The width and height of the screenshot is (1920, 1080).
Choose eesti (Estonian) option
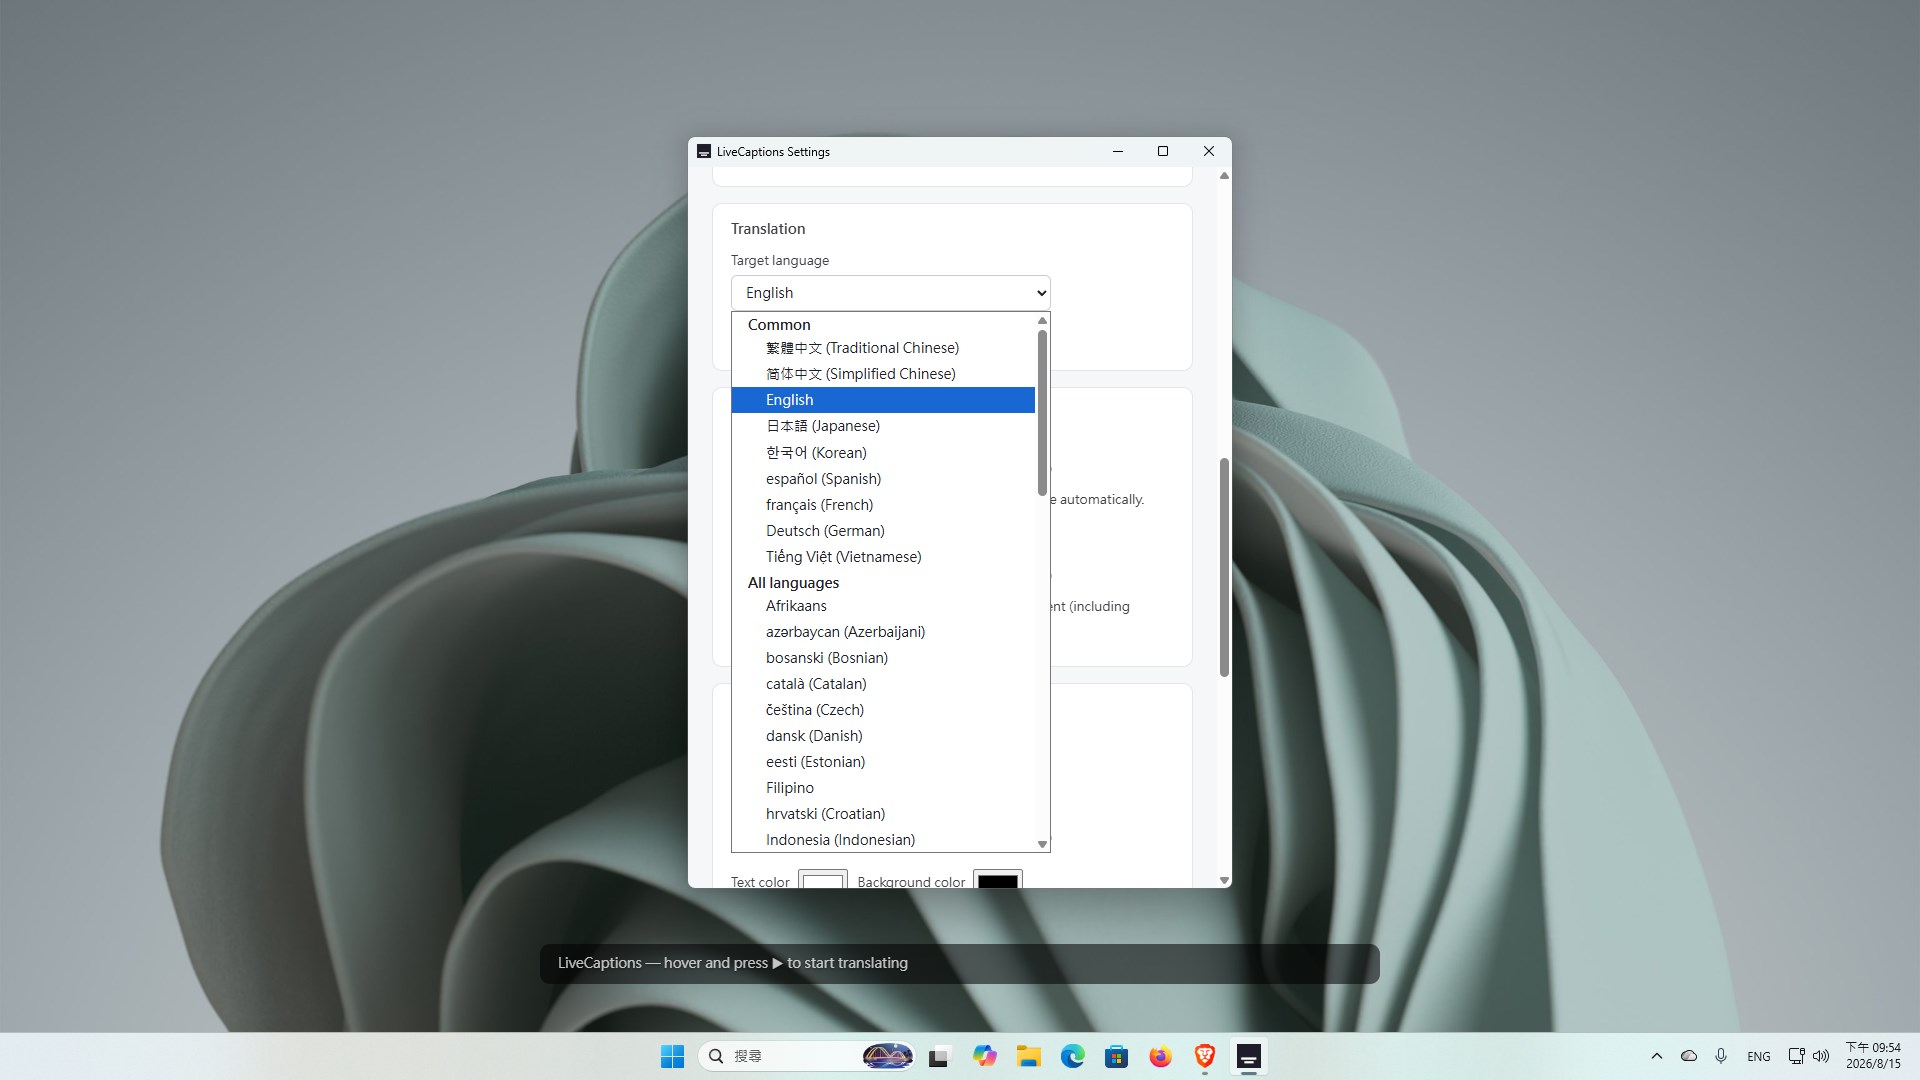coord(883,762)
